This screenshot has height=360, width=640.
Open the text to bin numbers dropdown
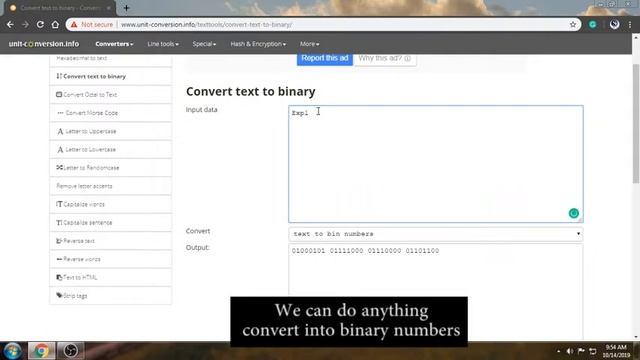[436, 234]
